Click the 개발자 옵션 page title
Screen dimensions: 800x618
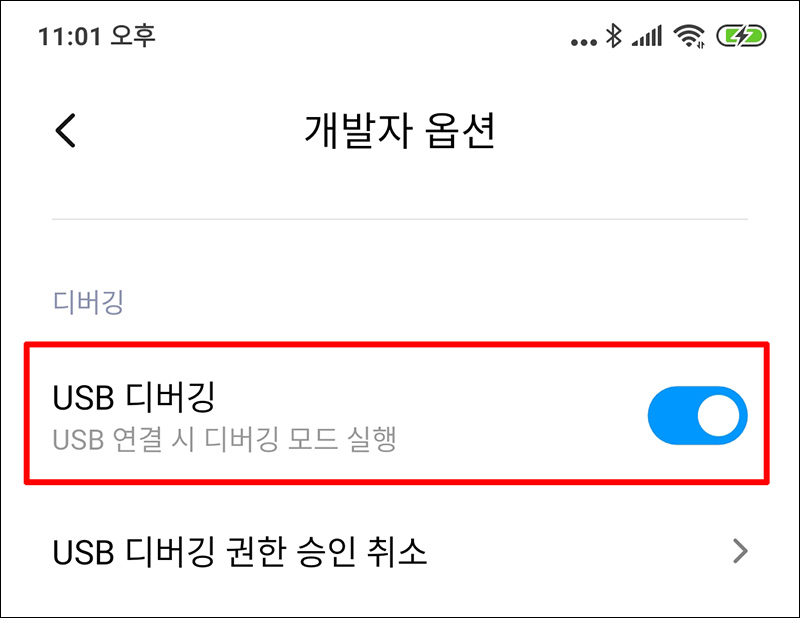pos(399,131)
